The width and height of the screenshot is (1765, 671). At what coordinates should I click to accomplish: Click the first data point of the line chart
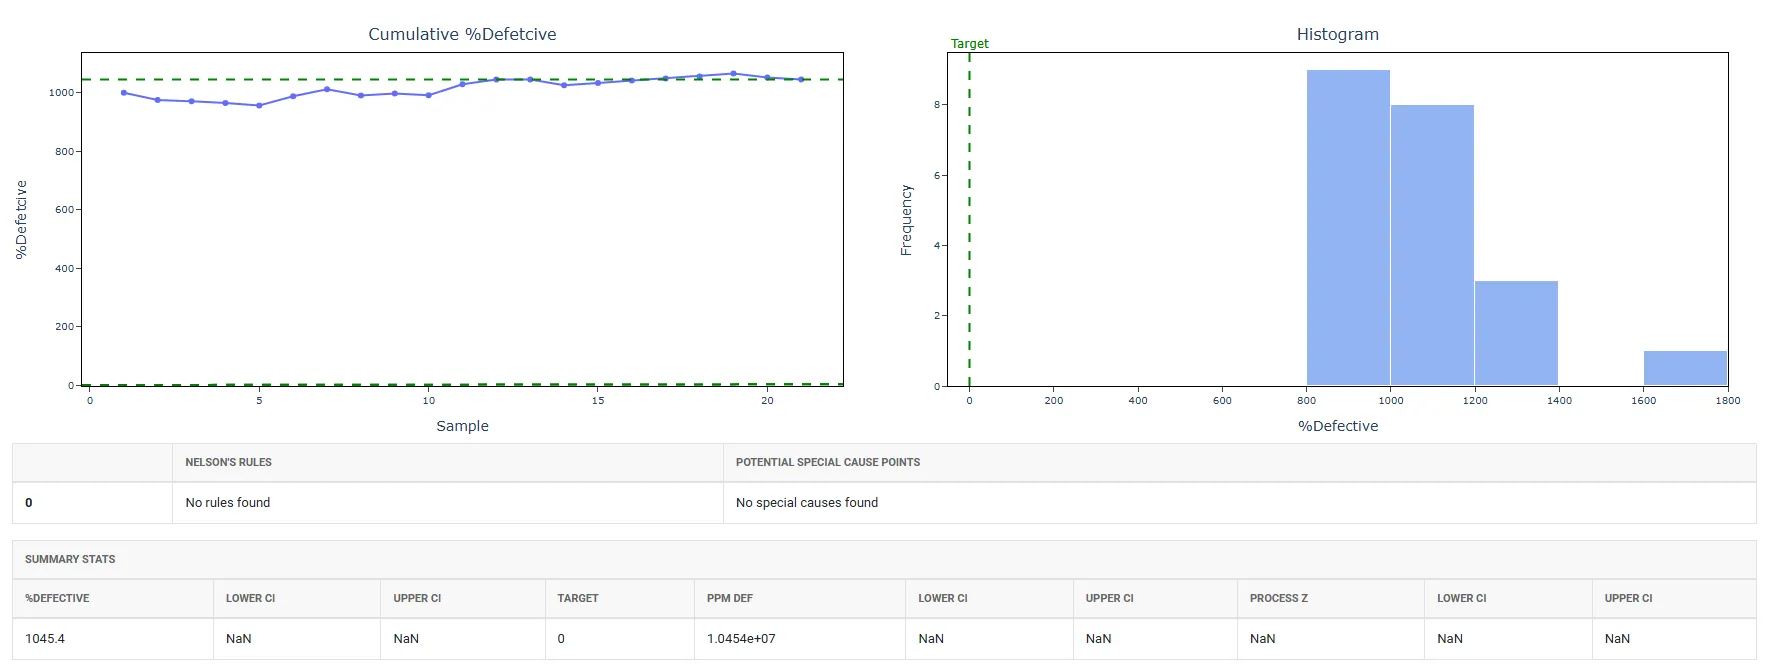[124, 93]
